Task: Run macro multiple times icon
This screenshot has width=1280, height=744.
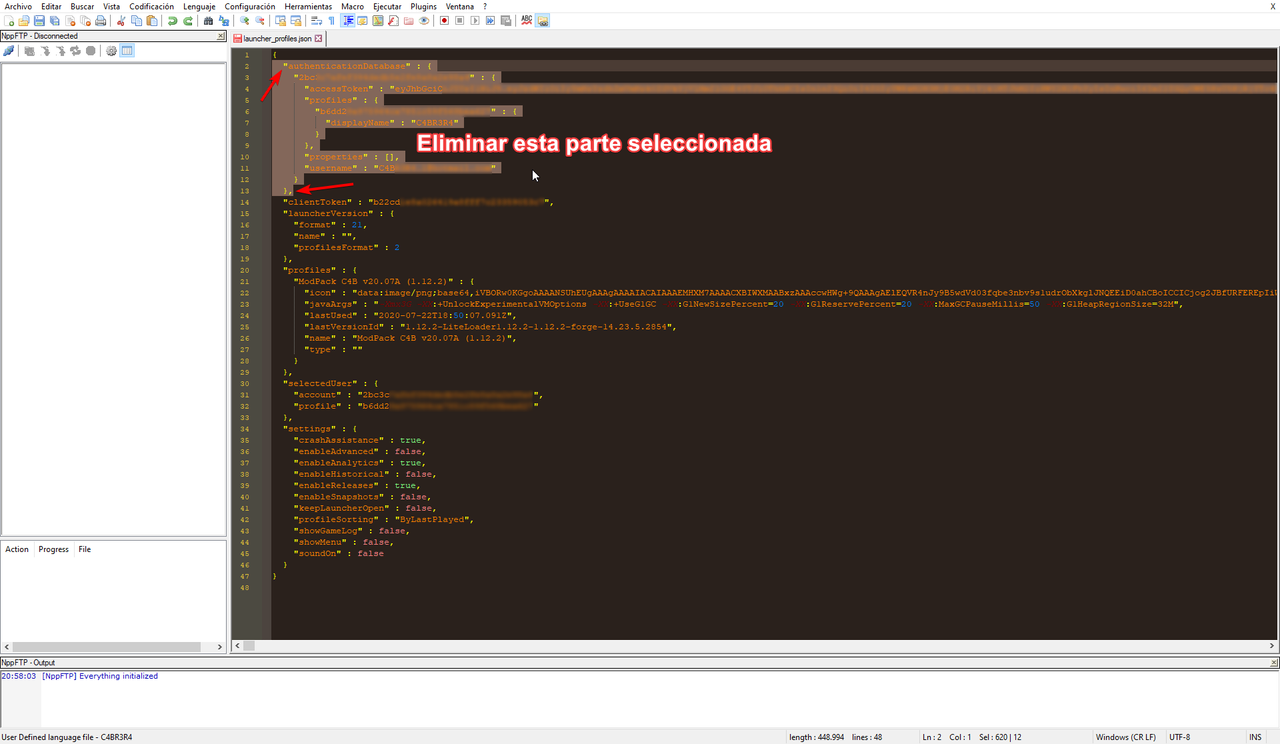Action: coord(490,20)
